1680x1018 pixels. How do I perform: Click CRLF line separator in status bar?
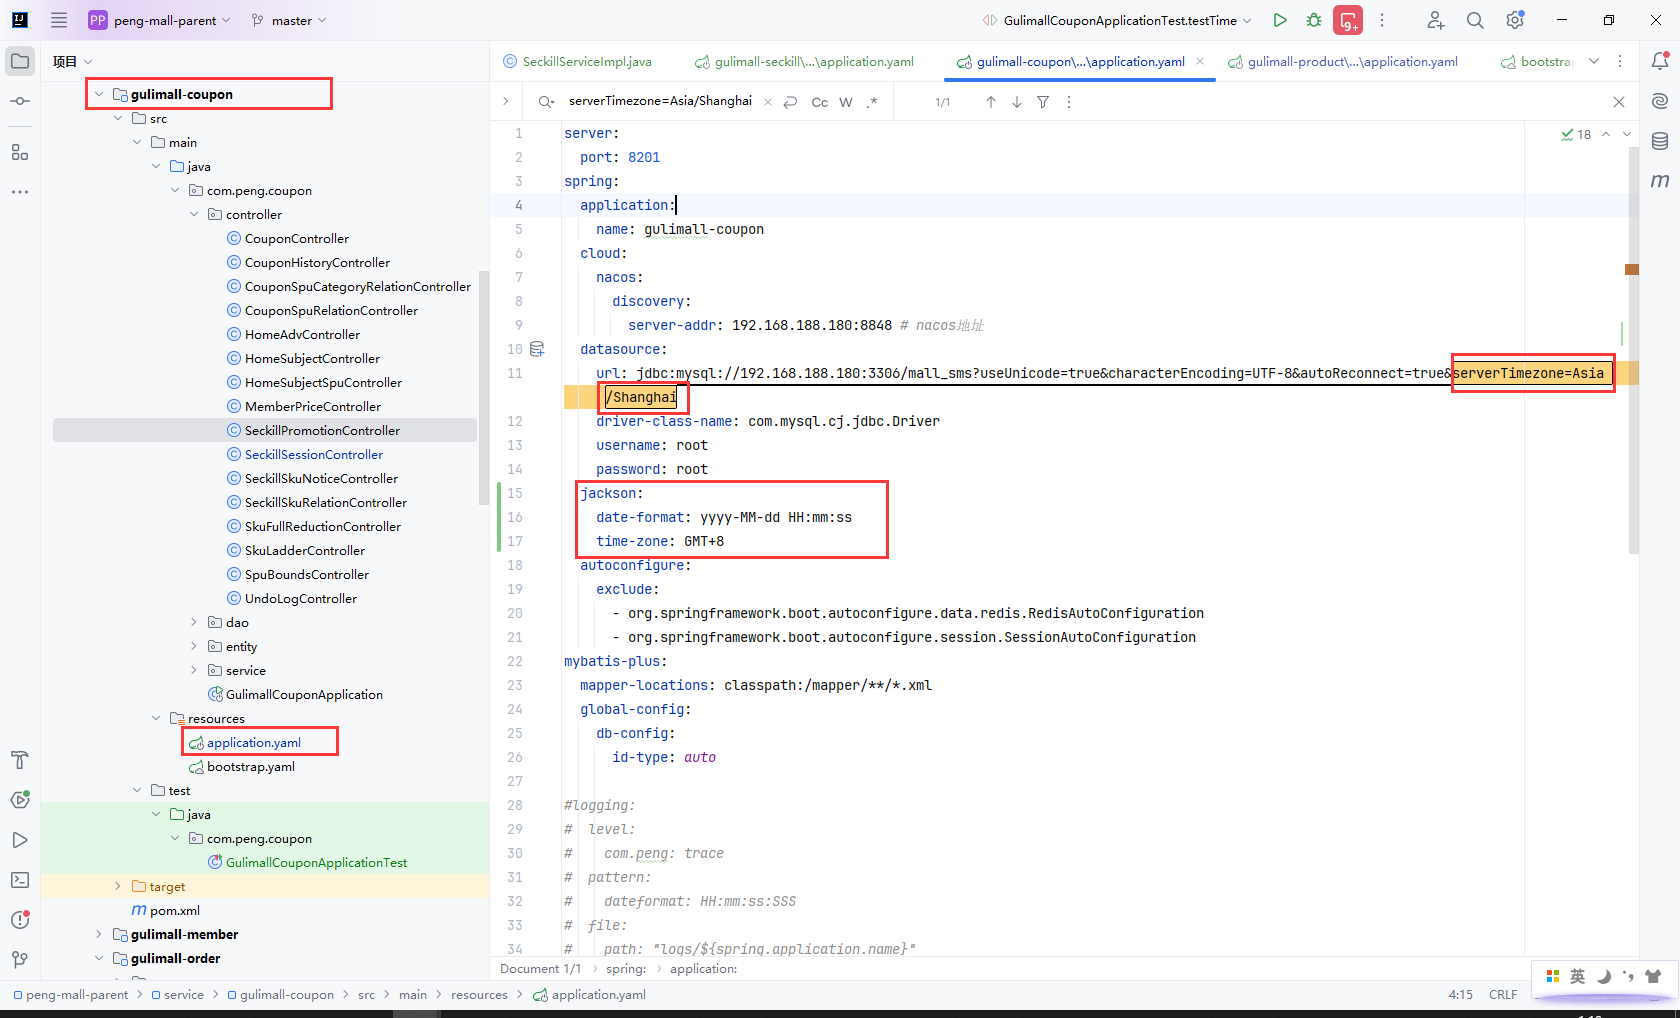pos(1503,995)
